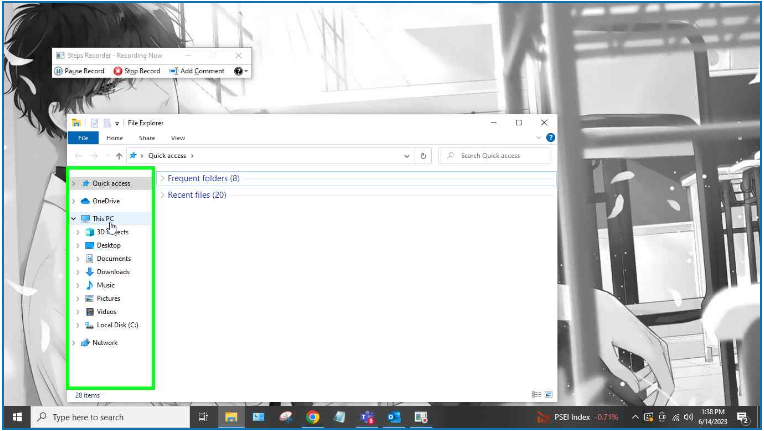Select Local Disk (C:)
This screenshot has height=431, width=764.
coord(117,325)
